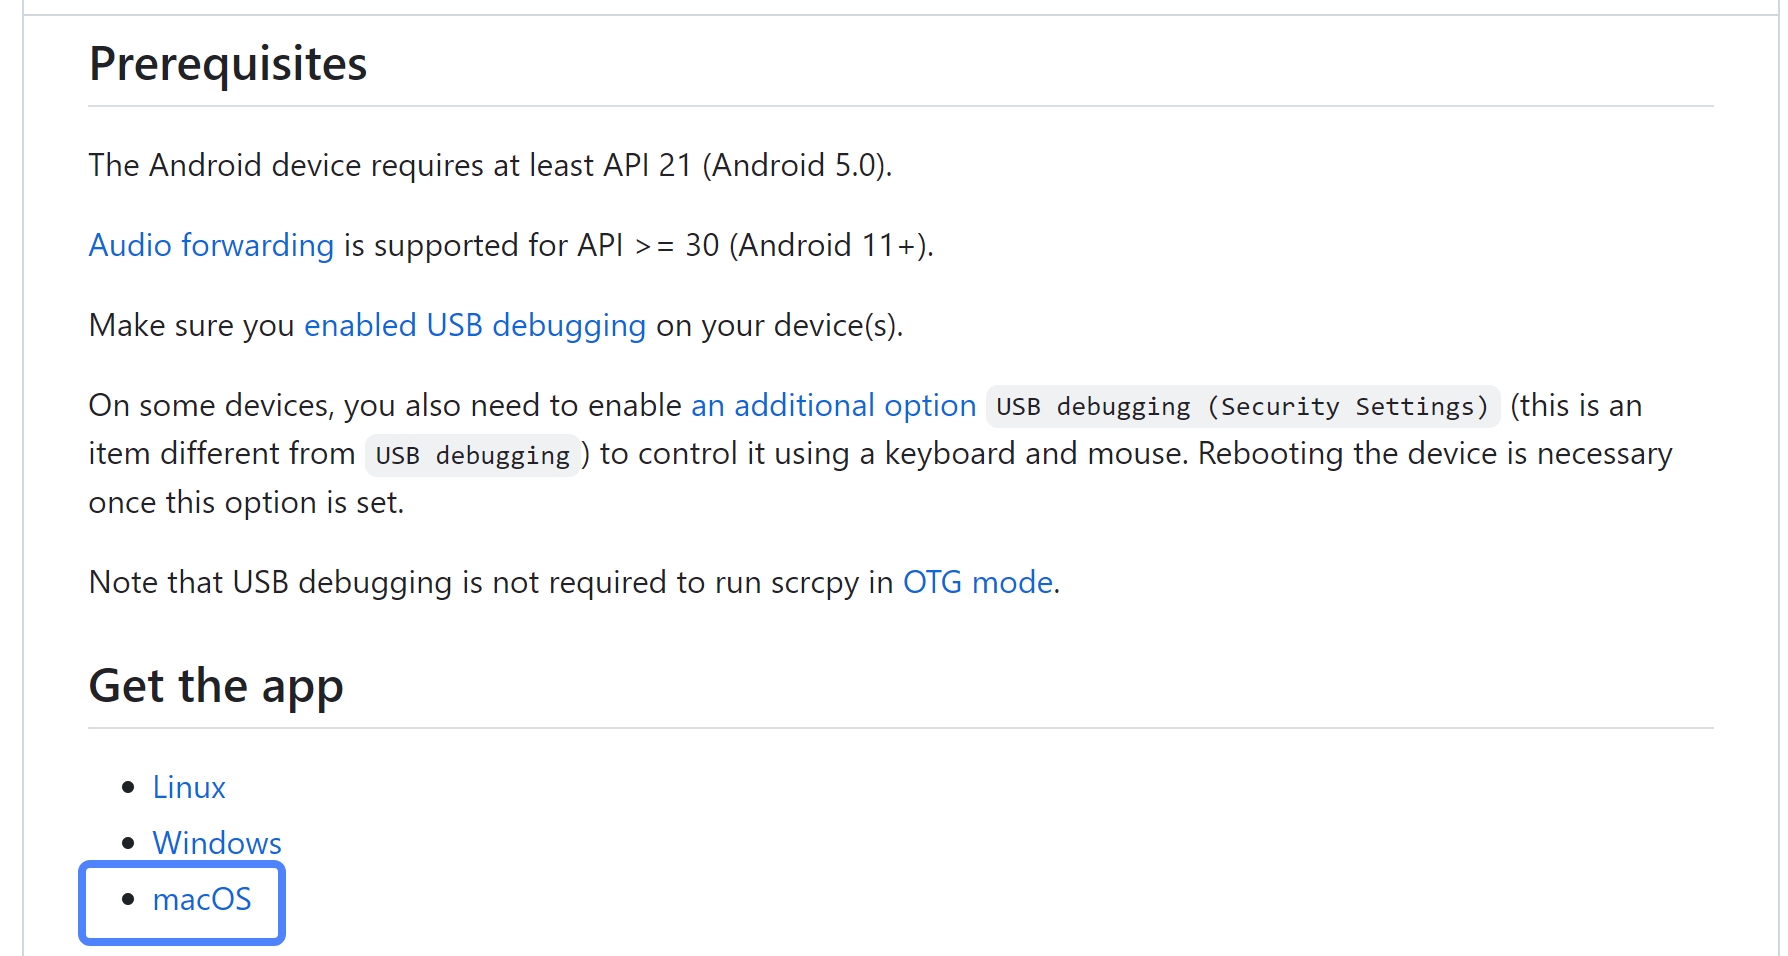Screen dimensions: 1788x956
Task: Go to the OTG mode link
Action: click(977, 582)
